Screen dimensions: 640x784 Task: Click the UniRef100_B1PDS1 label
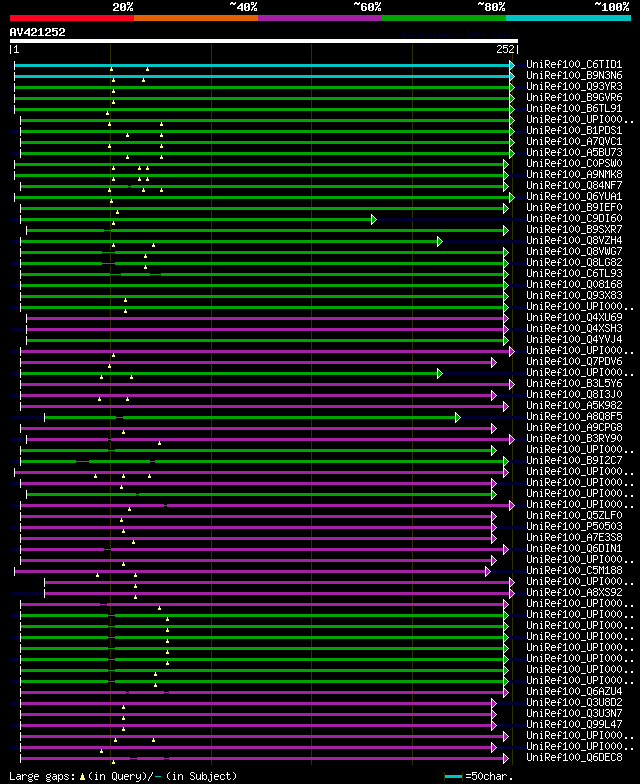point(574,130)
